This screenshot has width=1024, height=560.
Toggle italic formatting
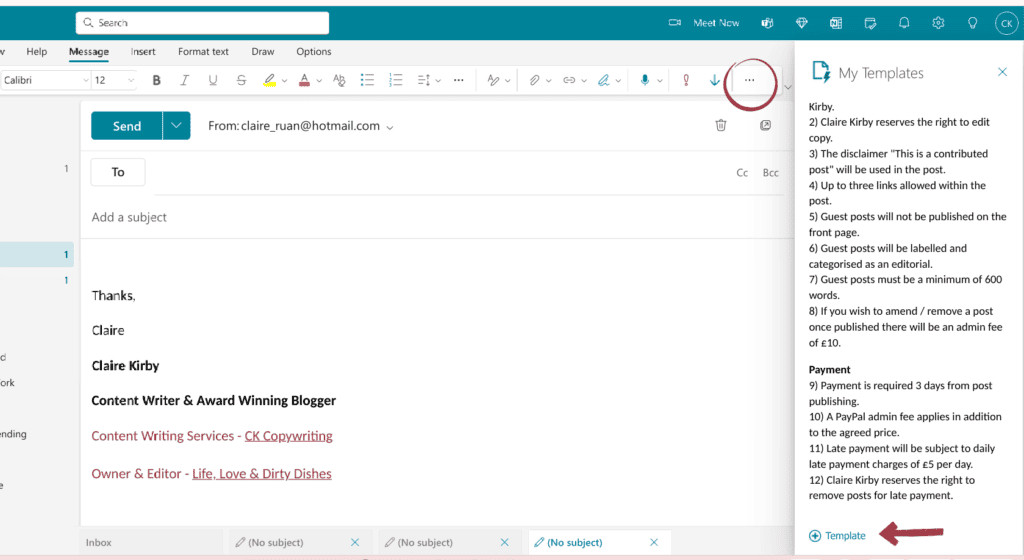184,80
